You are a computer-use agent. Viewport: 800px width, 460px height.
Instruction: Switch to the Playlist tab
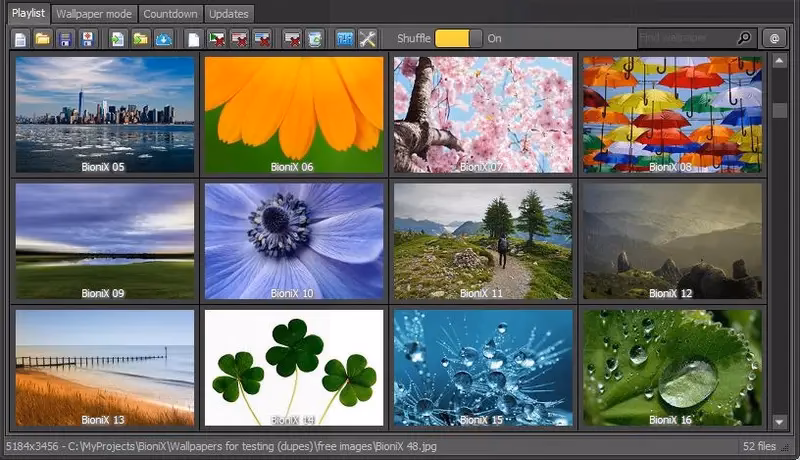(x=28, y=13)
